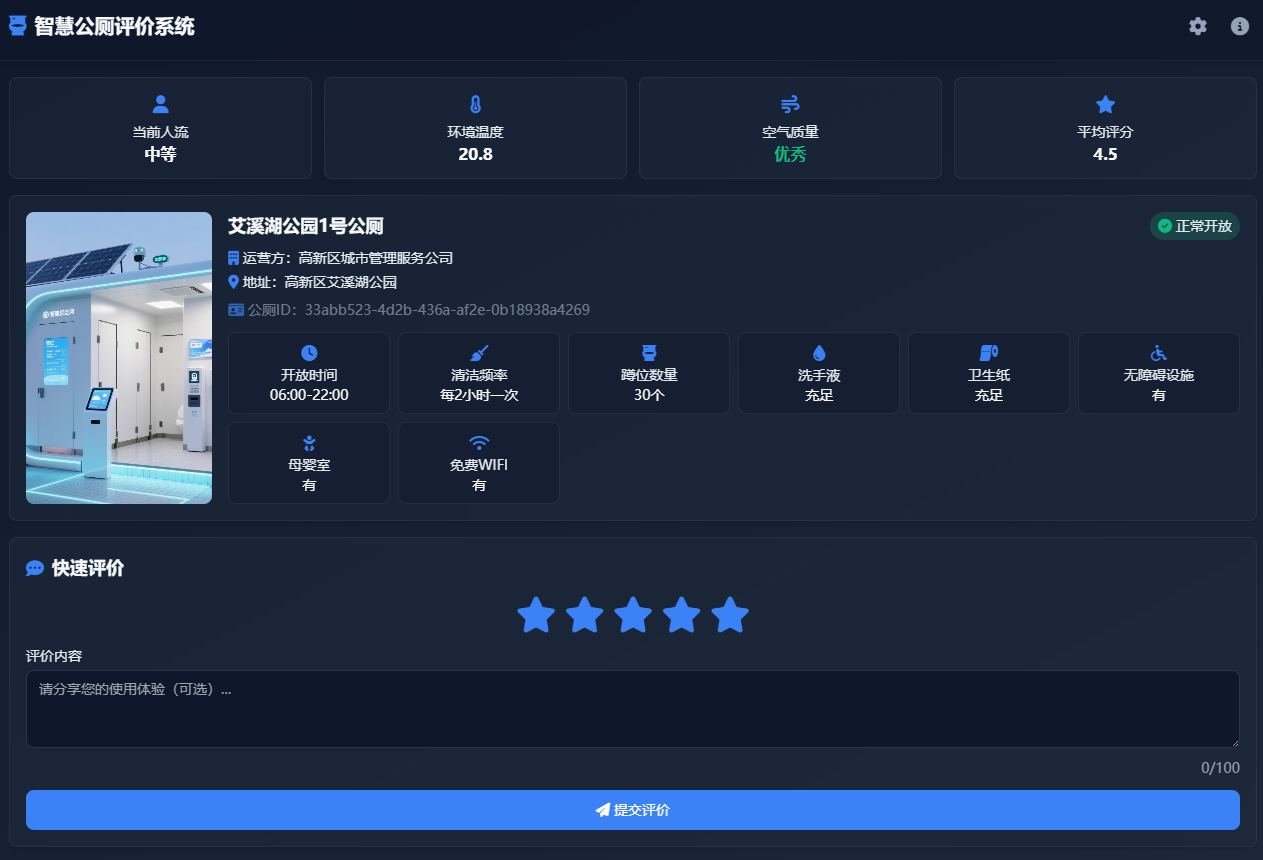
Task: Click the 4.5 average rating value
Action: tap(1105, 154)
